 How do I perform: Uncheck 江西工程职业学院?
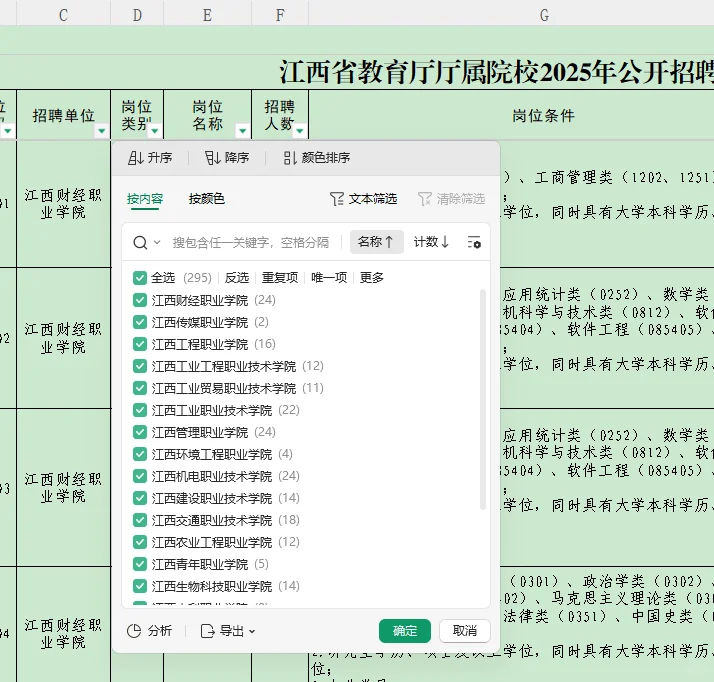(x=140, y=344)
